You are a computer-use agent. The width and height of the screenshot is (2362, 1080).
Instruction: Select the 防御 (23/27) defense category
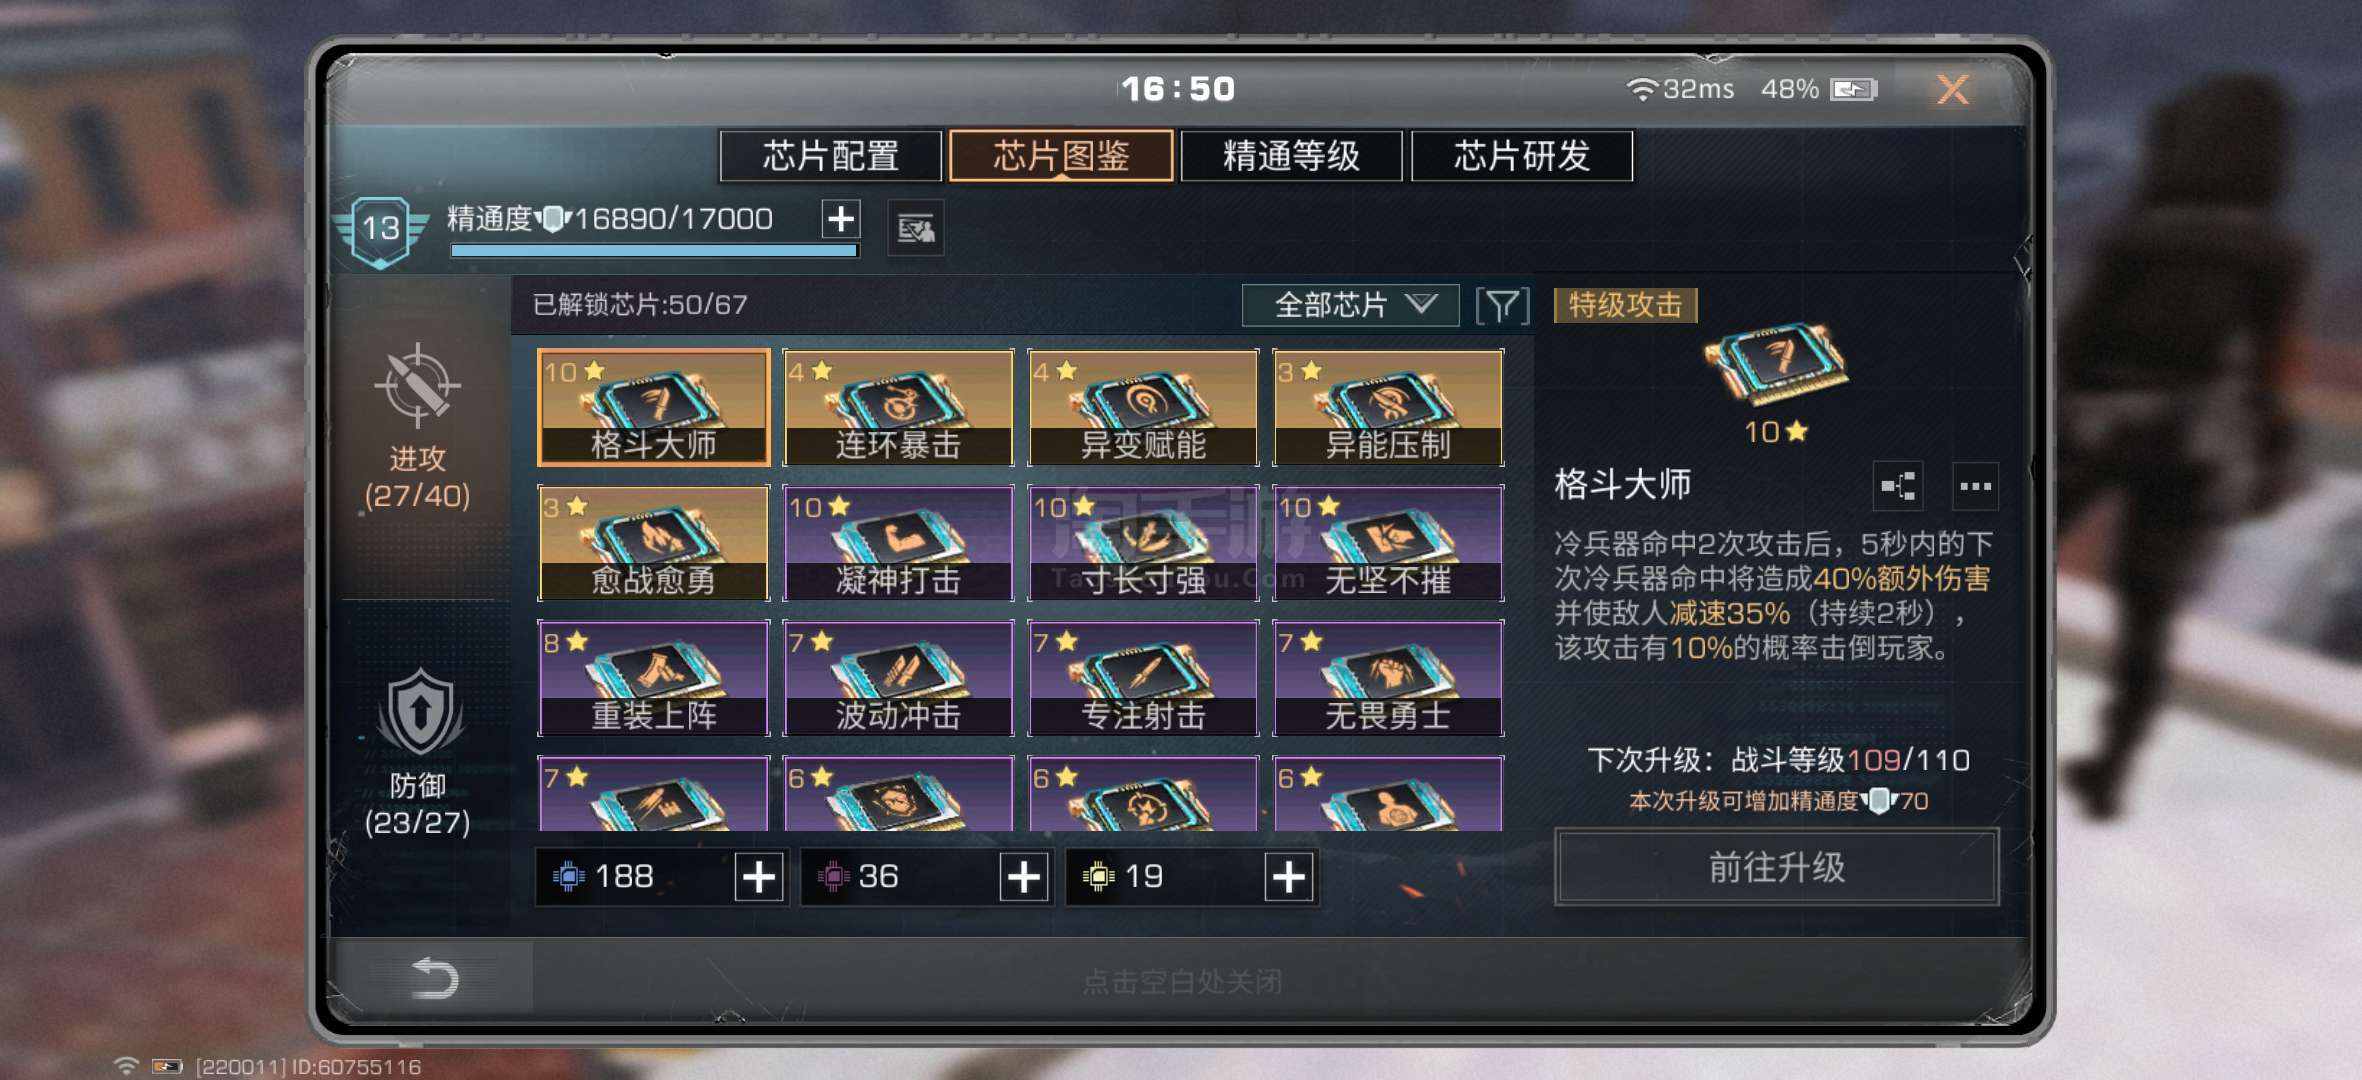[x=417, y=752]
